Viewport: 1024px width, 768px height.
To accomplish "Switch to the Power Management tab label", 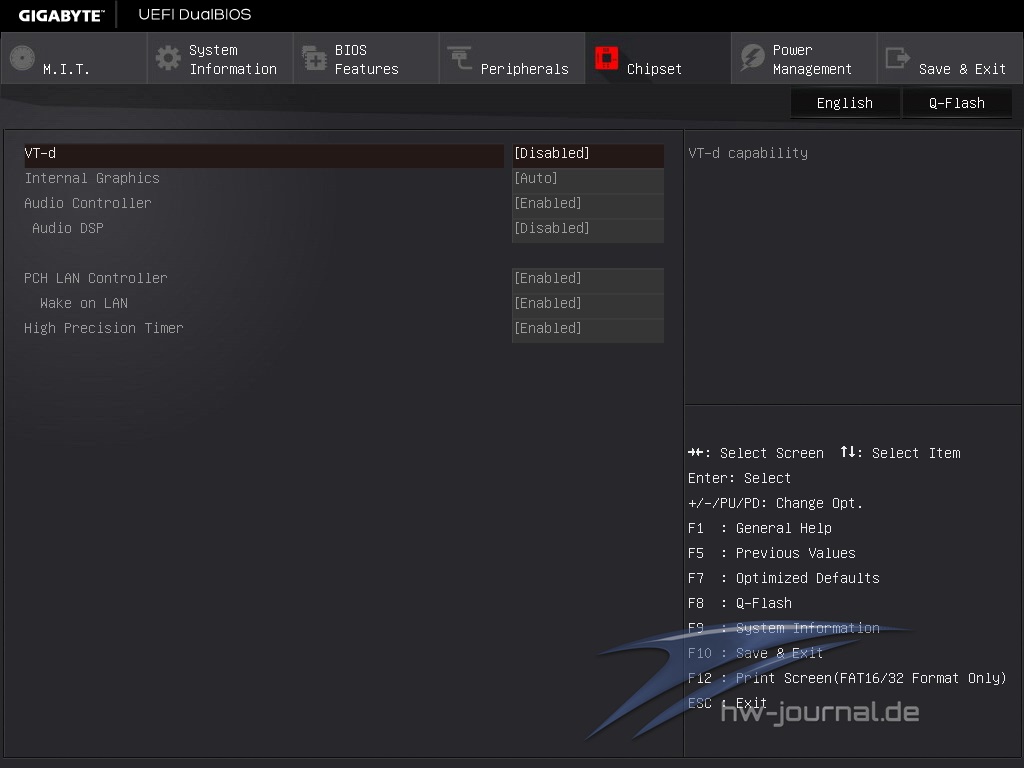I will [811, 60].
